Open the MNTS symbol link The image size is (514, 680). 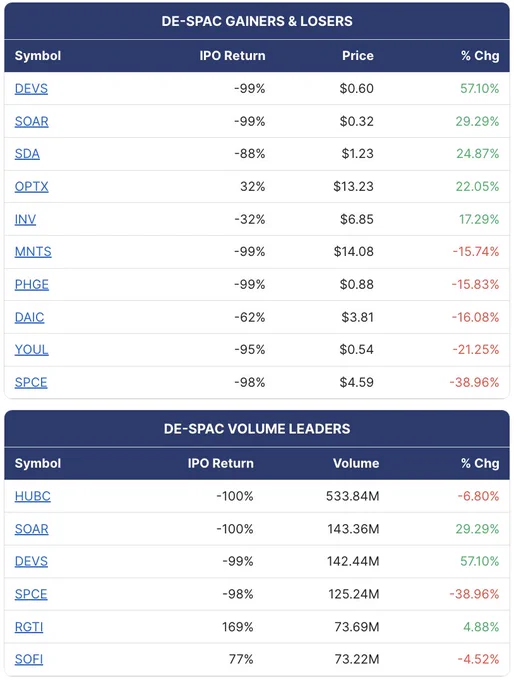tap(33, 252)
